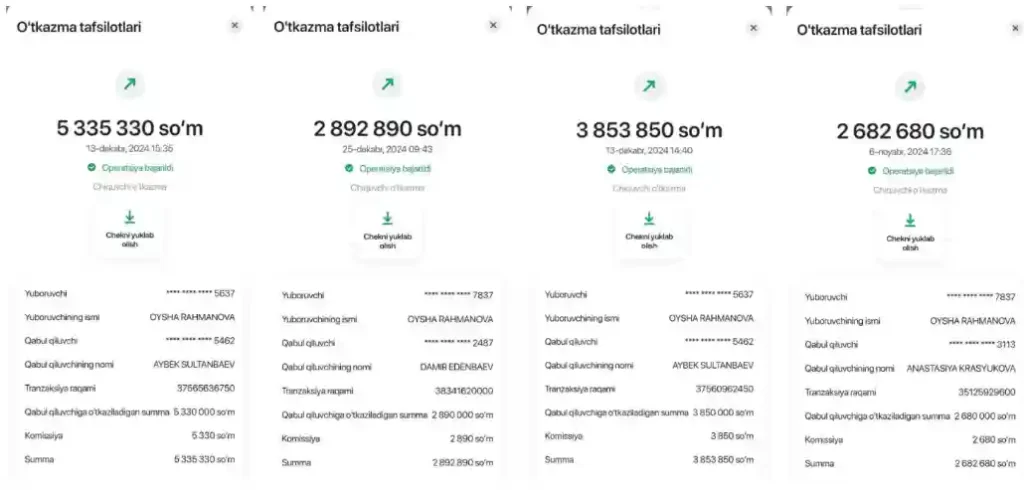The image size is (1024, 490).
Task: Download the receipt for the 2 892 890 so'm transfer
Action: [387, 227]
